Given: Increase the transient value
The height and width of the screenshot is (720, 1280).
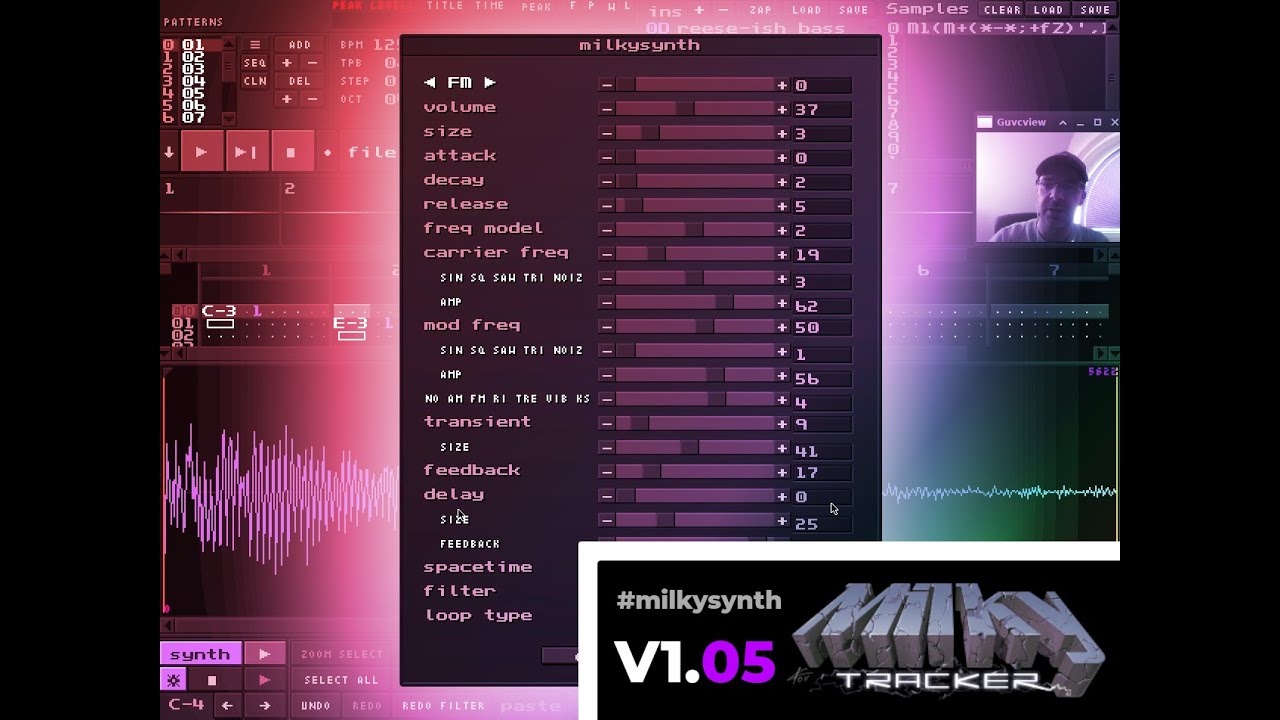Looking at the screenshot, I should [x=782, y=424].
